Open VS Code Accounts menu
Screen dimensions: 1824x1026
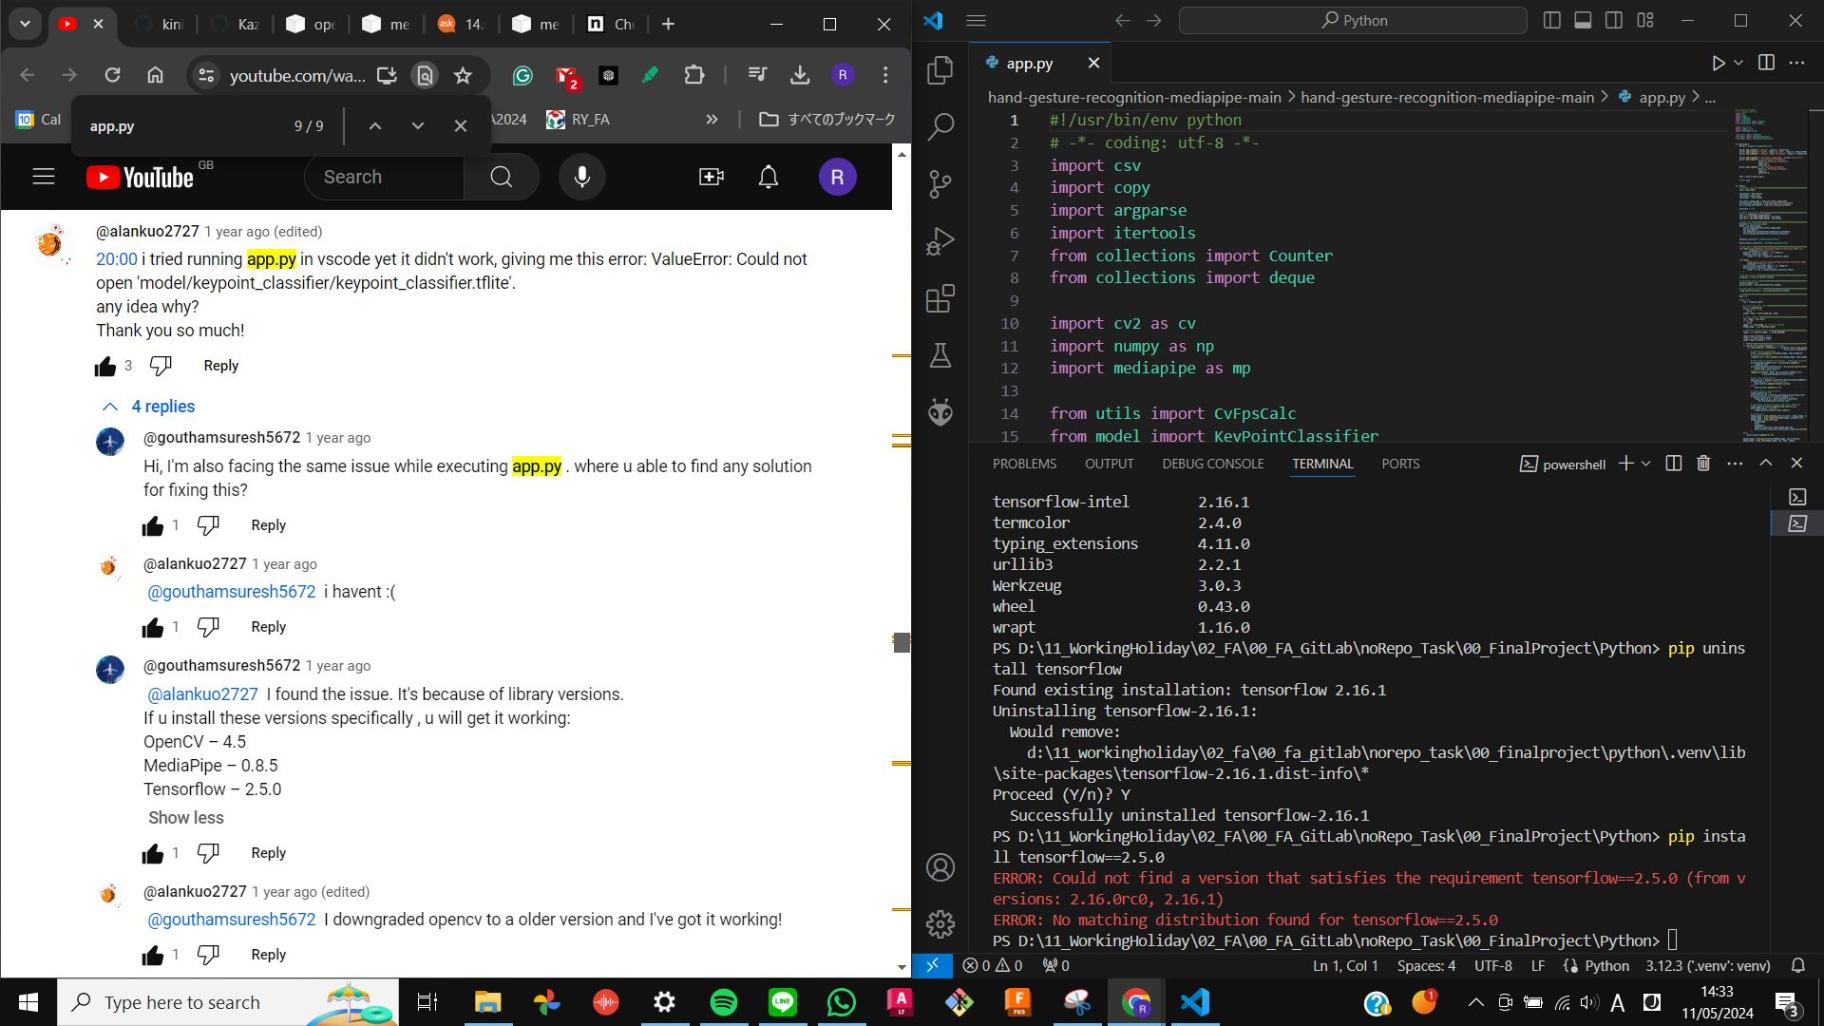(940, 867)
